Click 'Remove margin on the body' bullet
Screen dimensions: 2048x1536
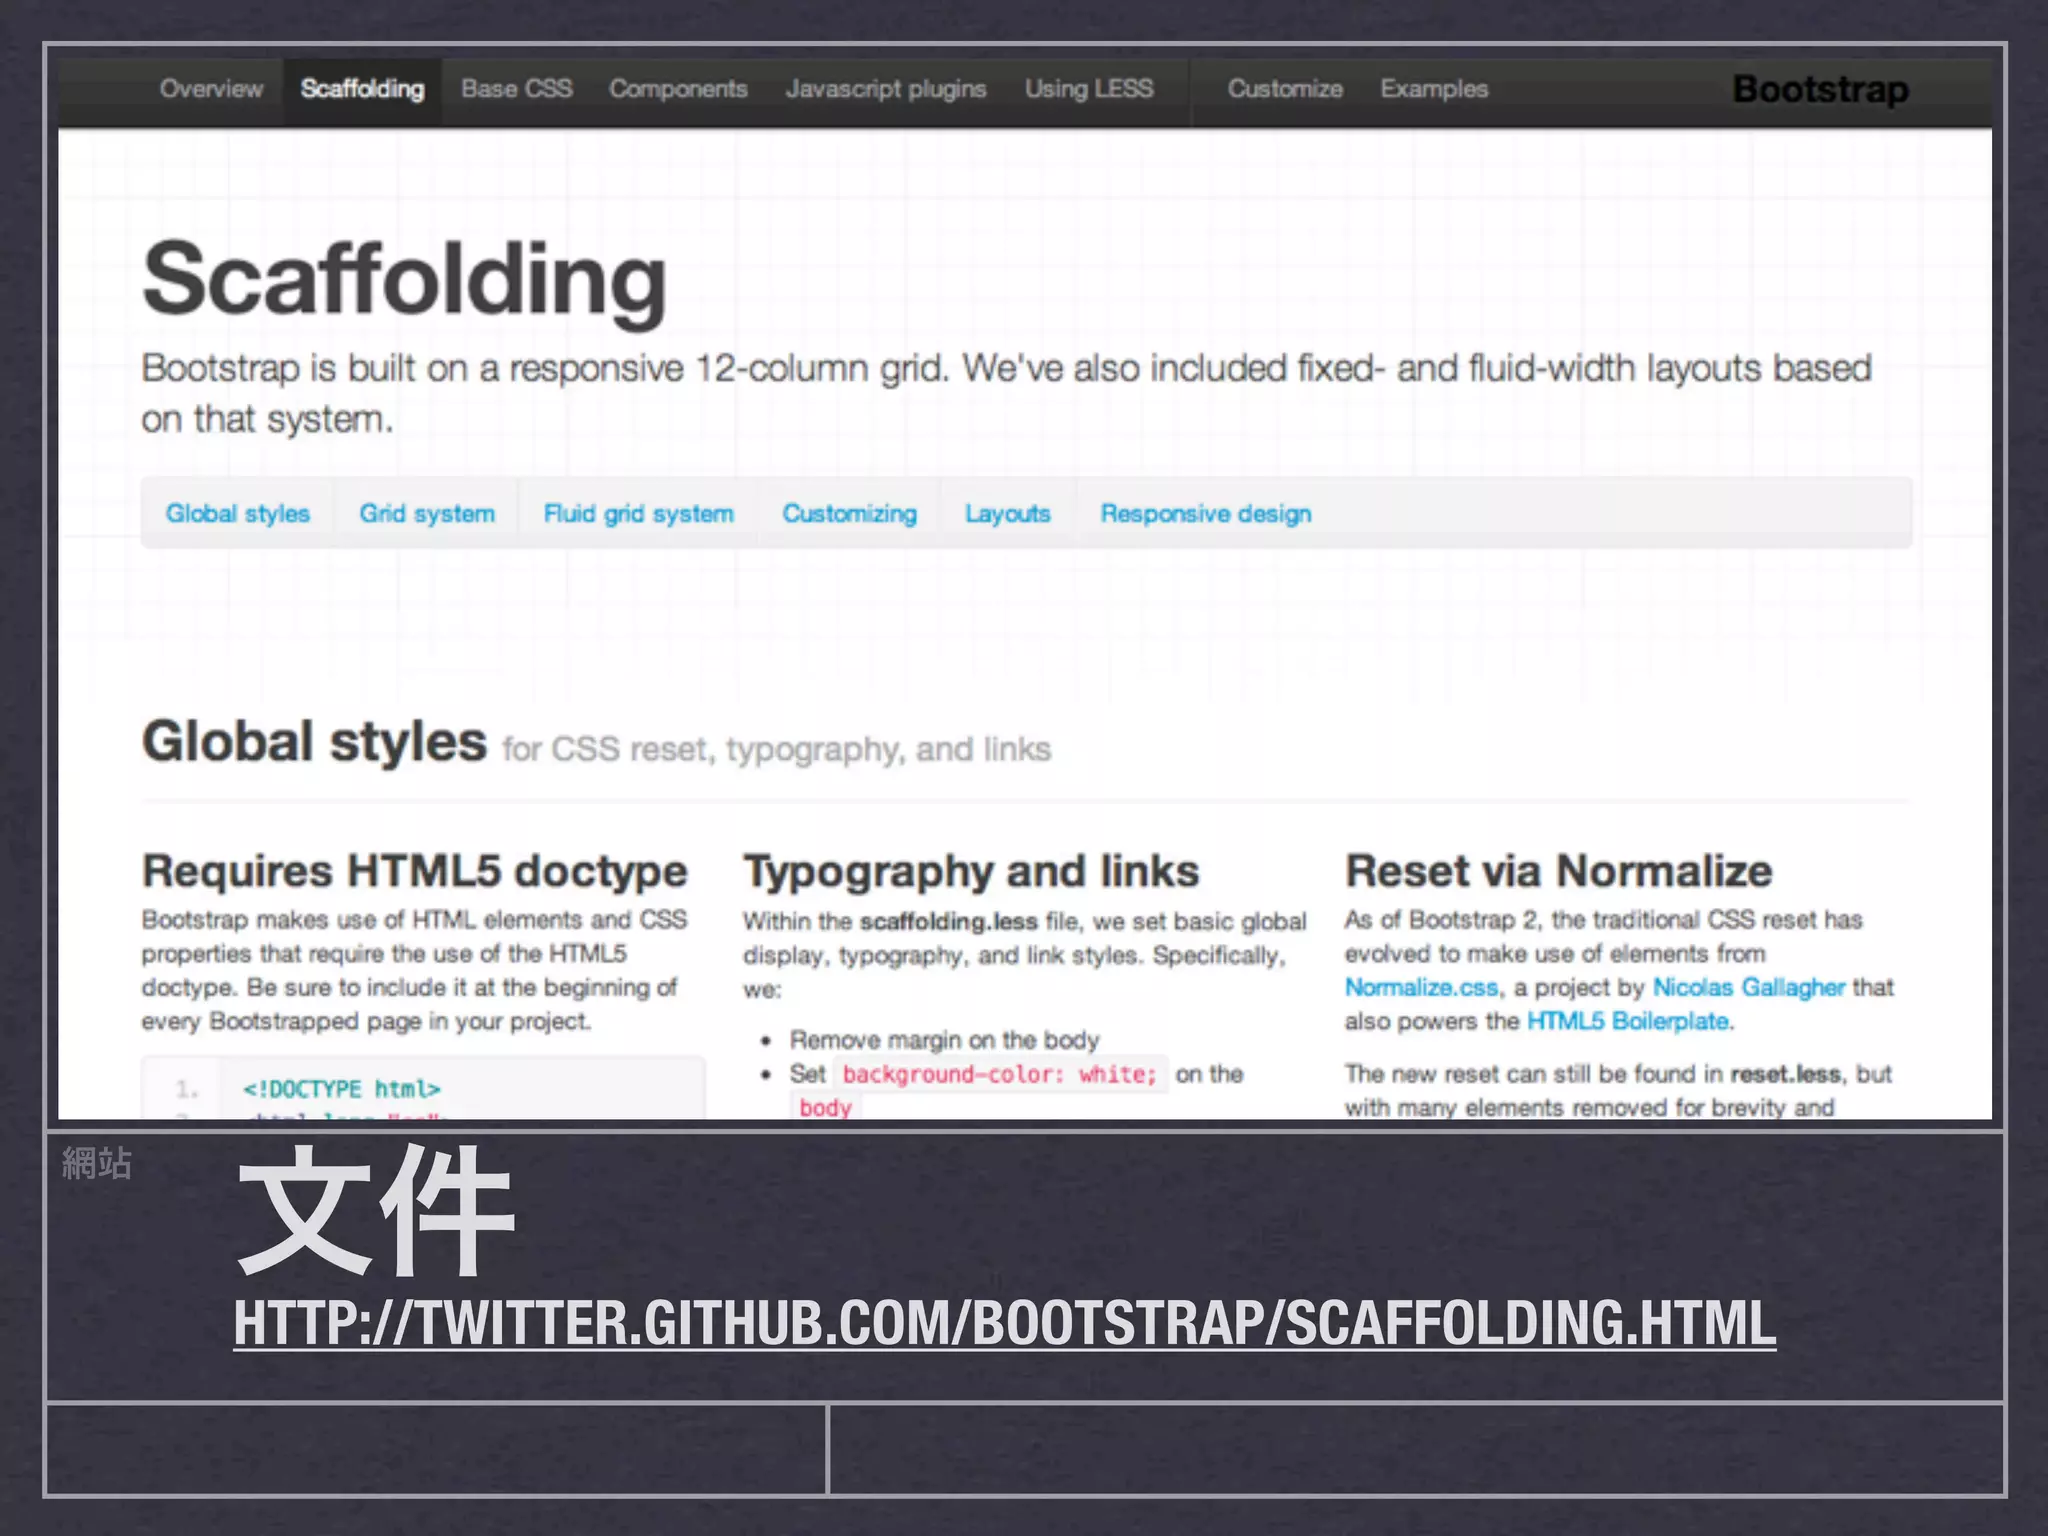point(944,1040)
